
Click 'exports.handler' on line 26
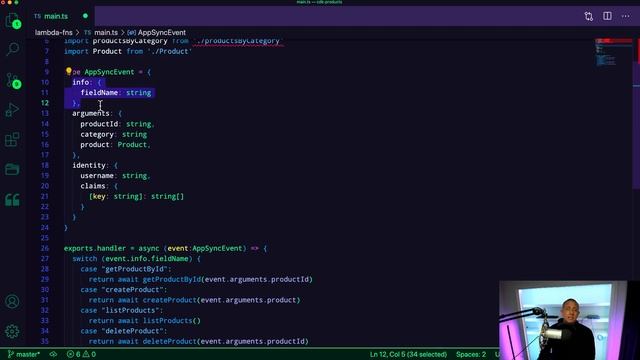pos(95,248)
